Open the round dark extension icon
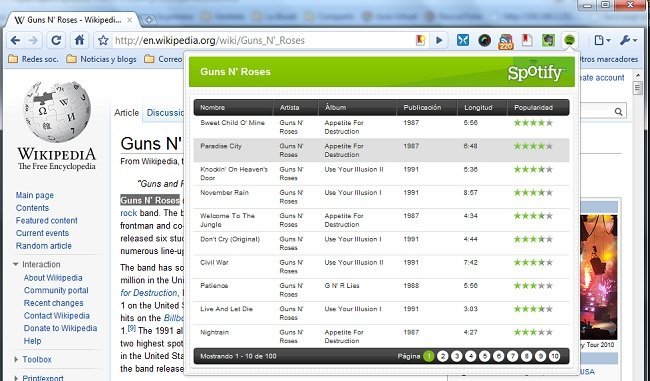The width and height of the screenshot is (650, 381). tap(484, 40)
